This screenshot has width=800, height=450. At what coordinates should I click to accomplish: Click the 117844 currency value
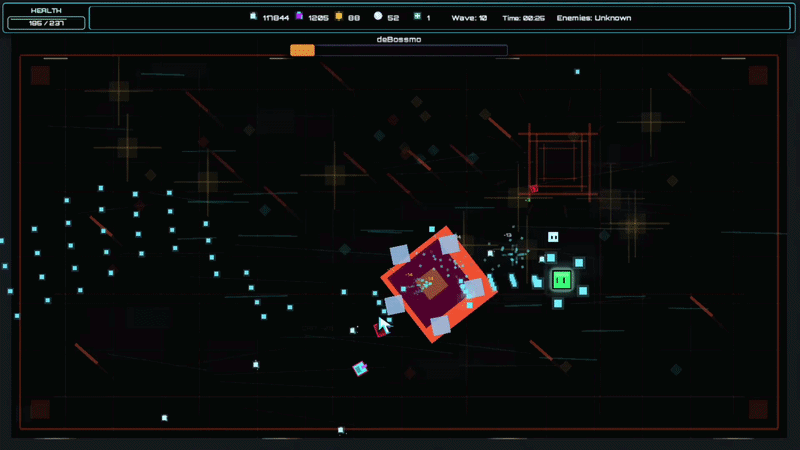(276, 18)
